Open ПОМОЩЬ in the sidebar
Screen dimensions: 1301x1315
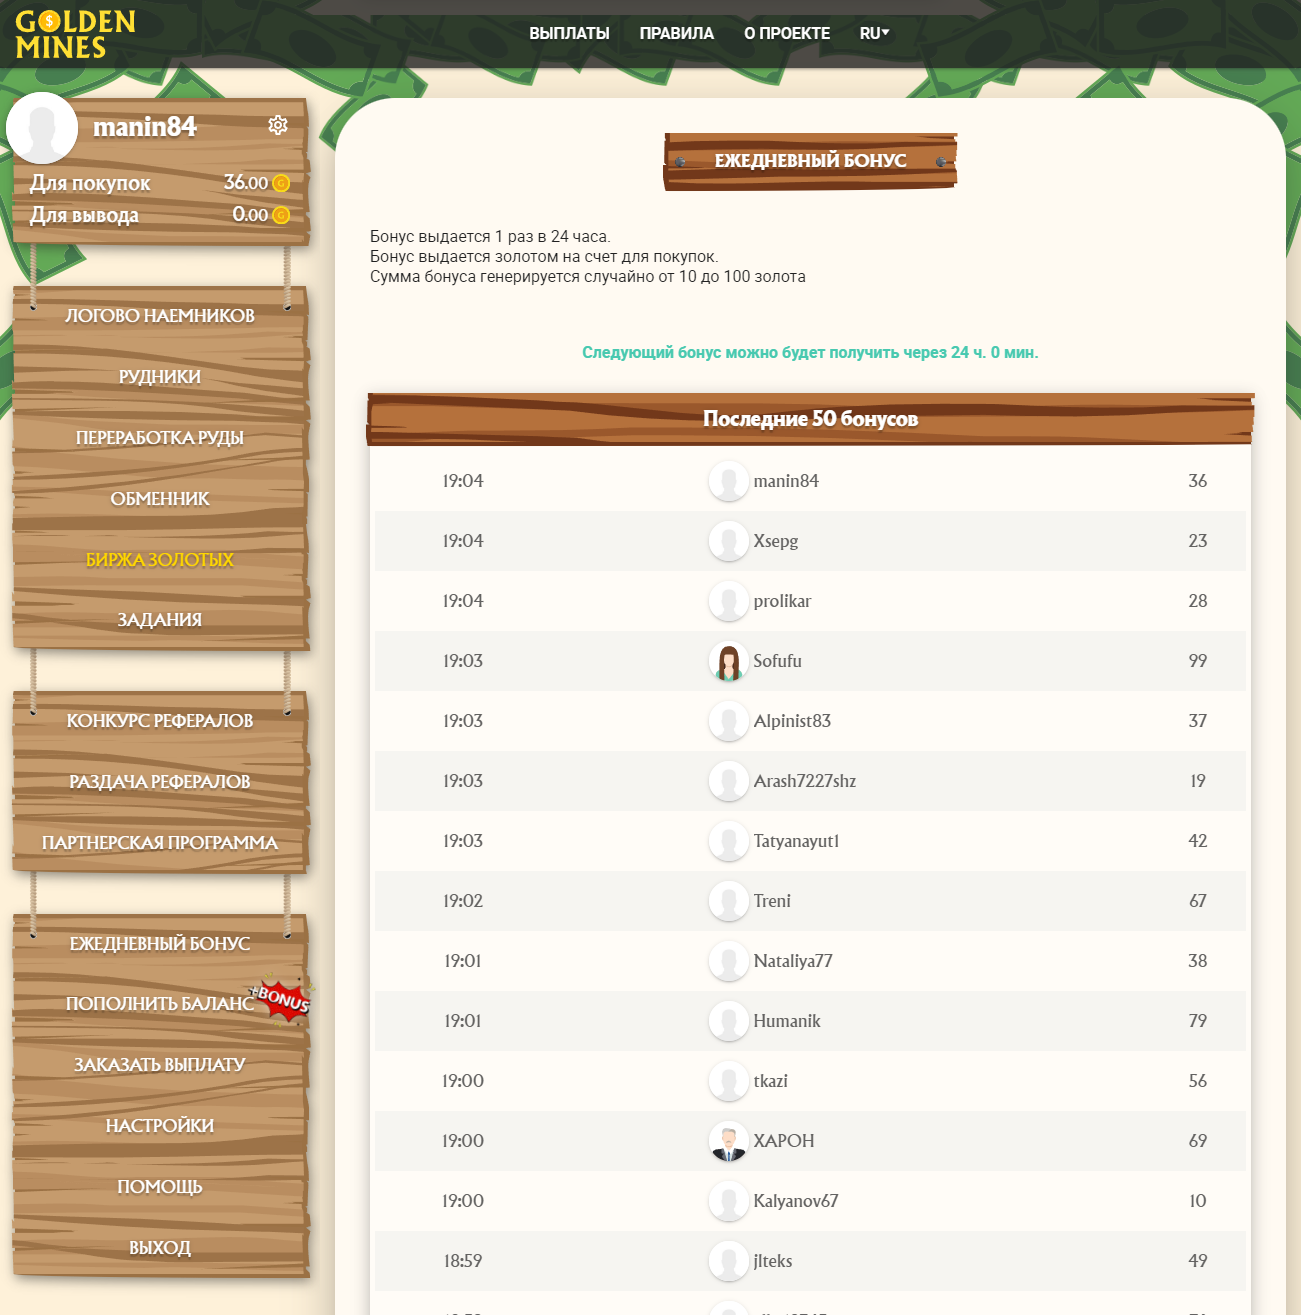tap(160, 1187)
